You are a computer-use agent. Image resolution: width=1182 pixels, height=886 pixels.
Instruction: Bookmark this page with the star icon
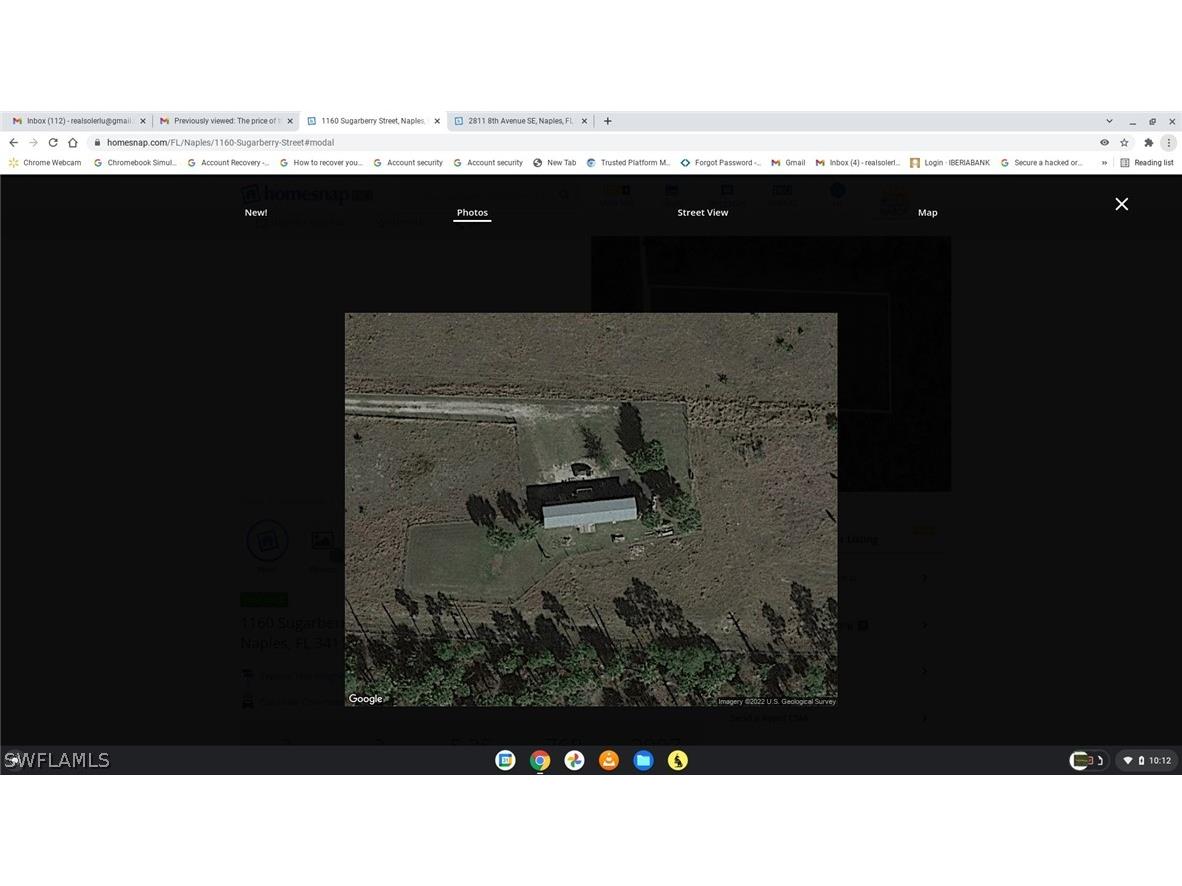1124,143
